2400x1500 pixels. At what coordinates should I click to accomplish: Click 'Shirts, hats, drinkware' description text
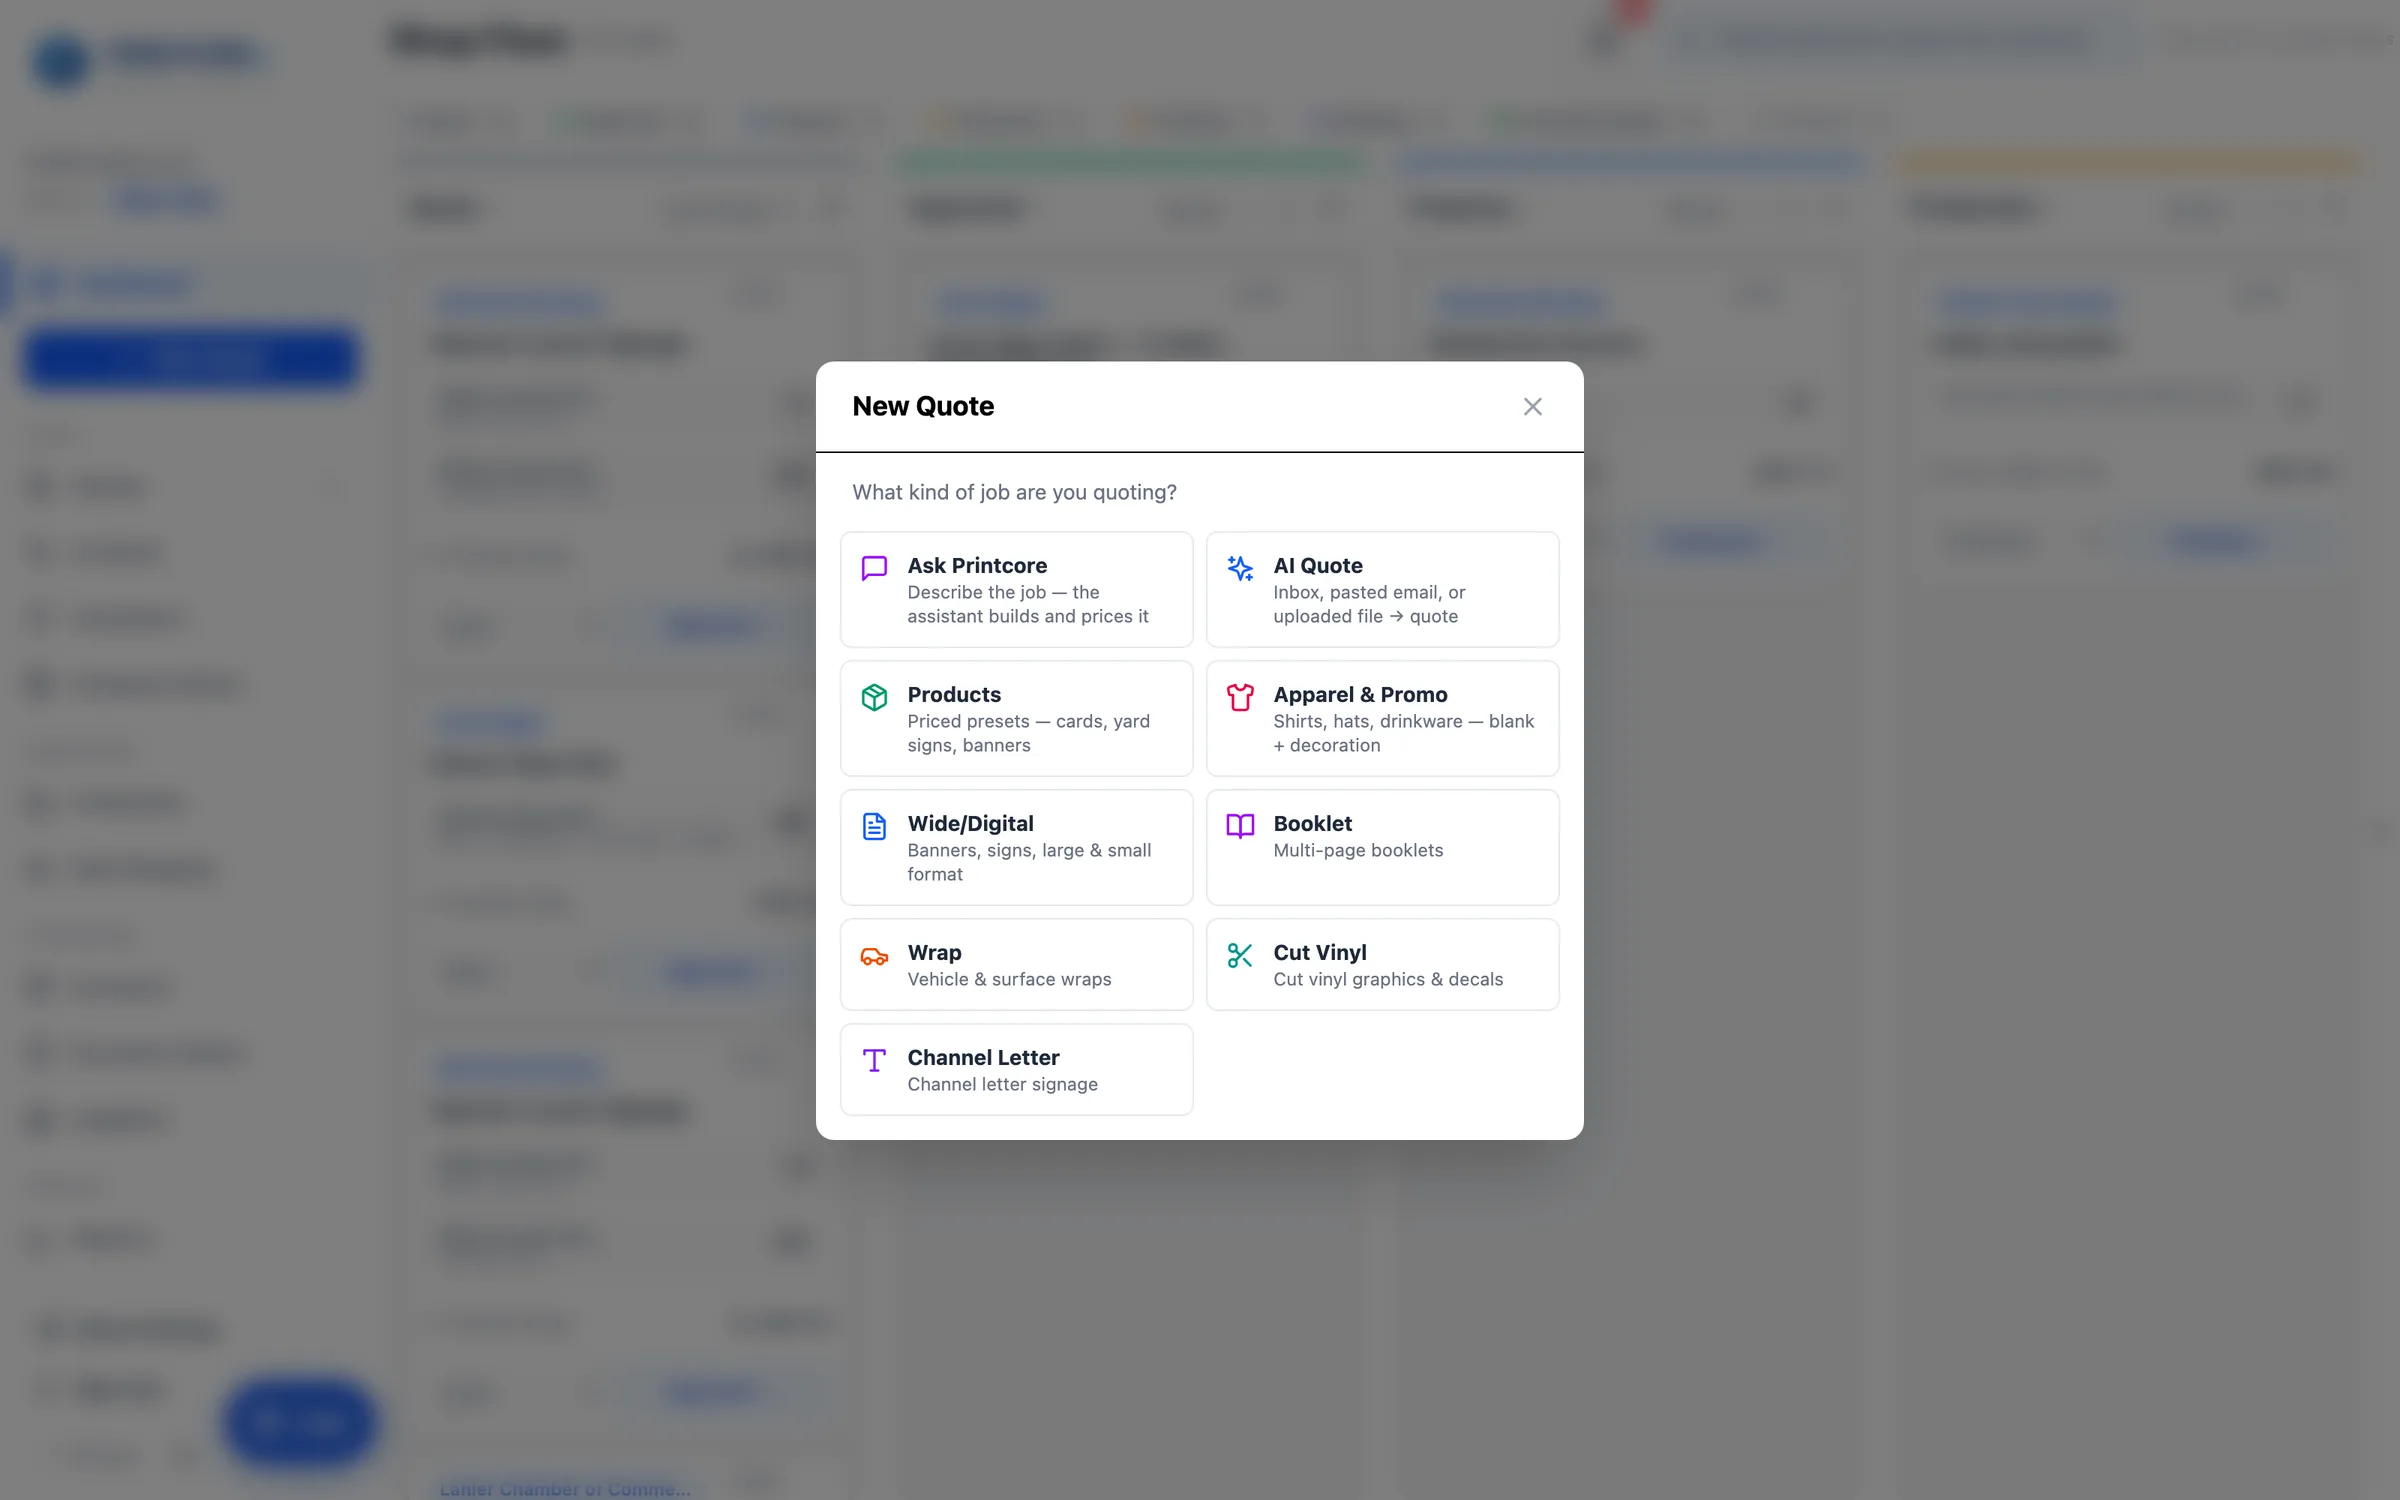[1403, 733]
